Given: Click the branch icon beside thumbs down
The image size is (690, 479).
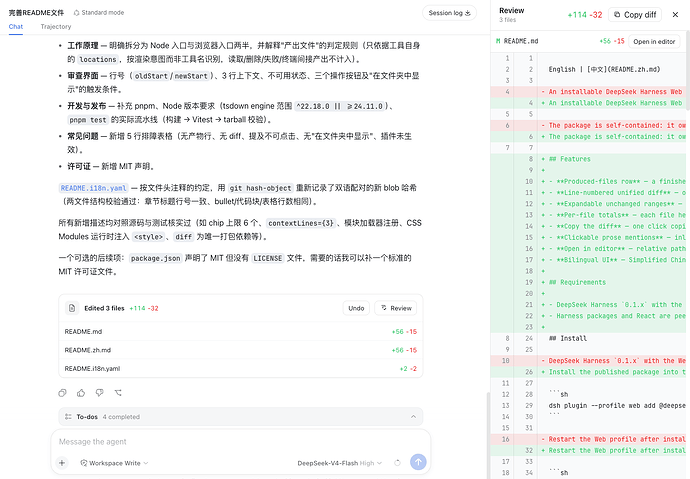Looking at the screenshot, I should click(118, 393).
